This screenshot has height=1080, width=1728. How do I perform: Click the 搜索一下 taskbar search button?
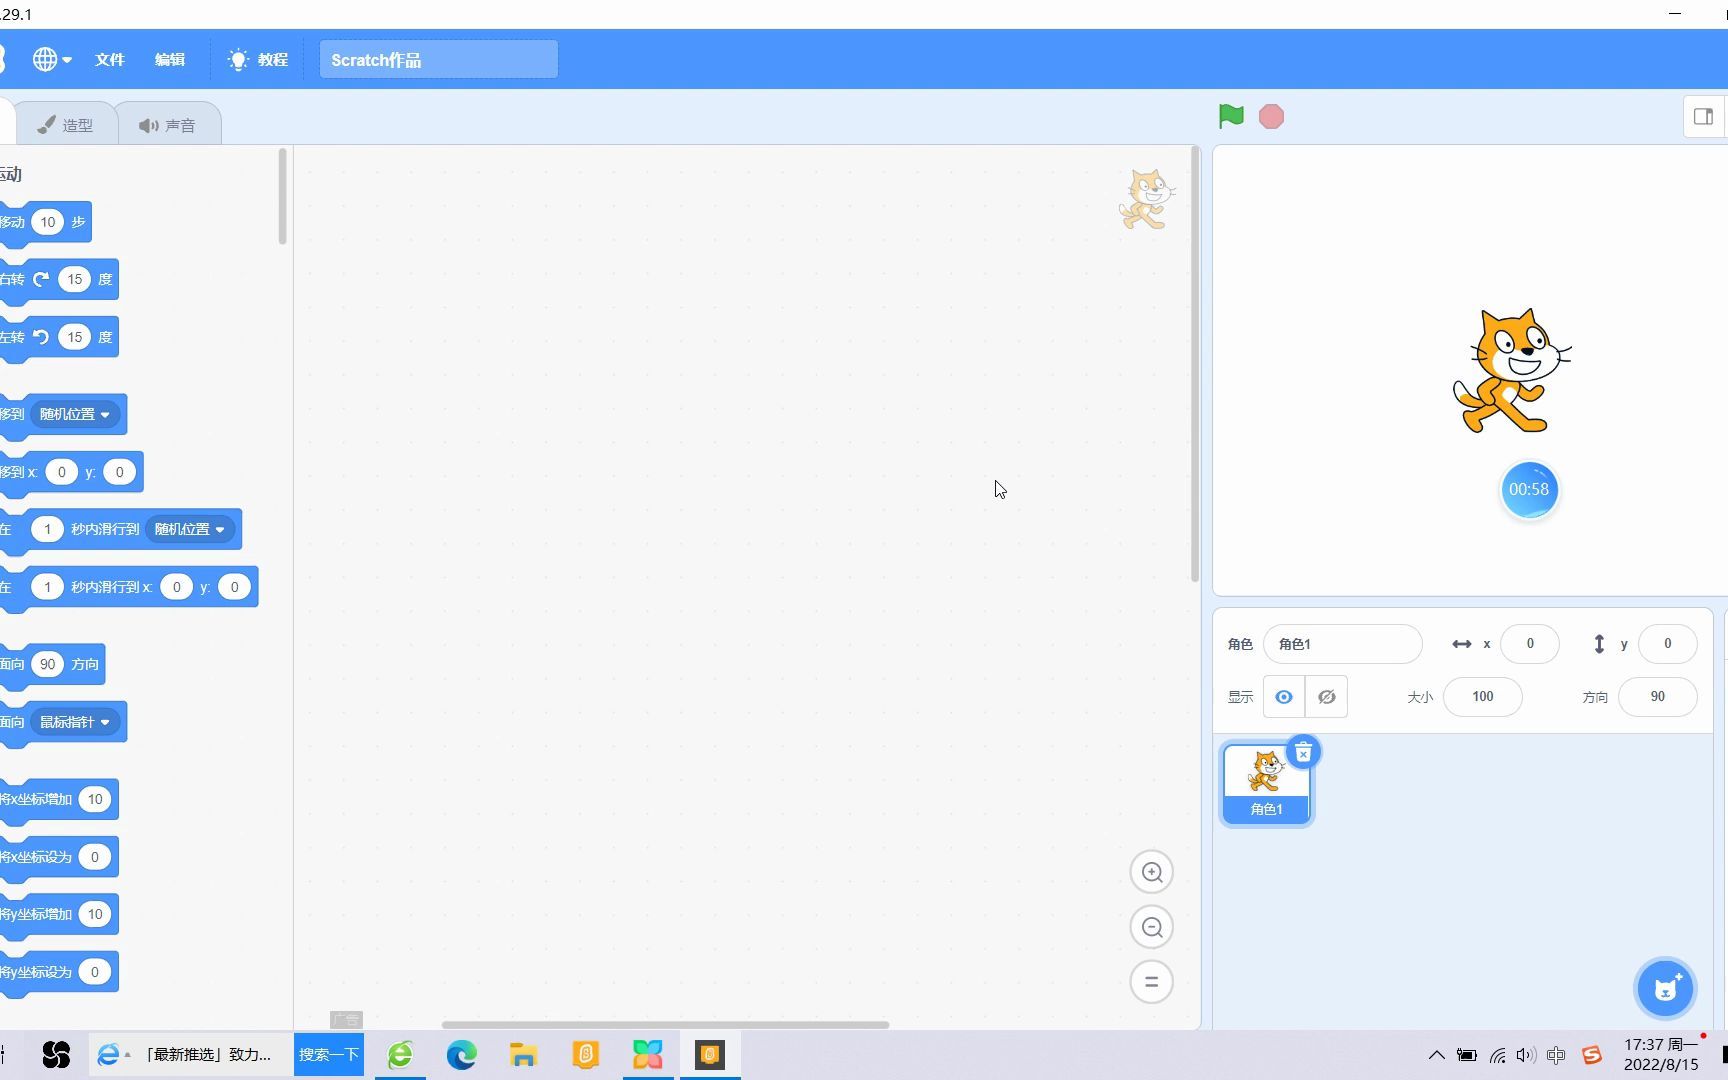click(329, 1055)
